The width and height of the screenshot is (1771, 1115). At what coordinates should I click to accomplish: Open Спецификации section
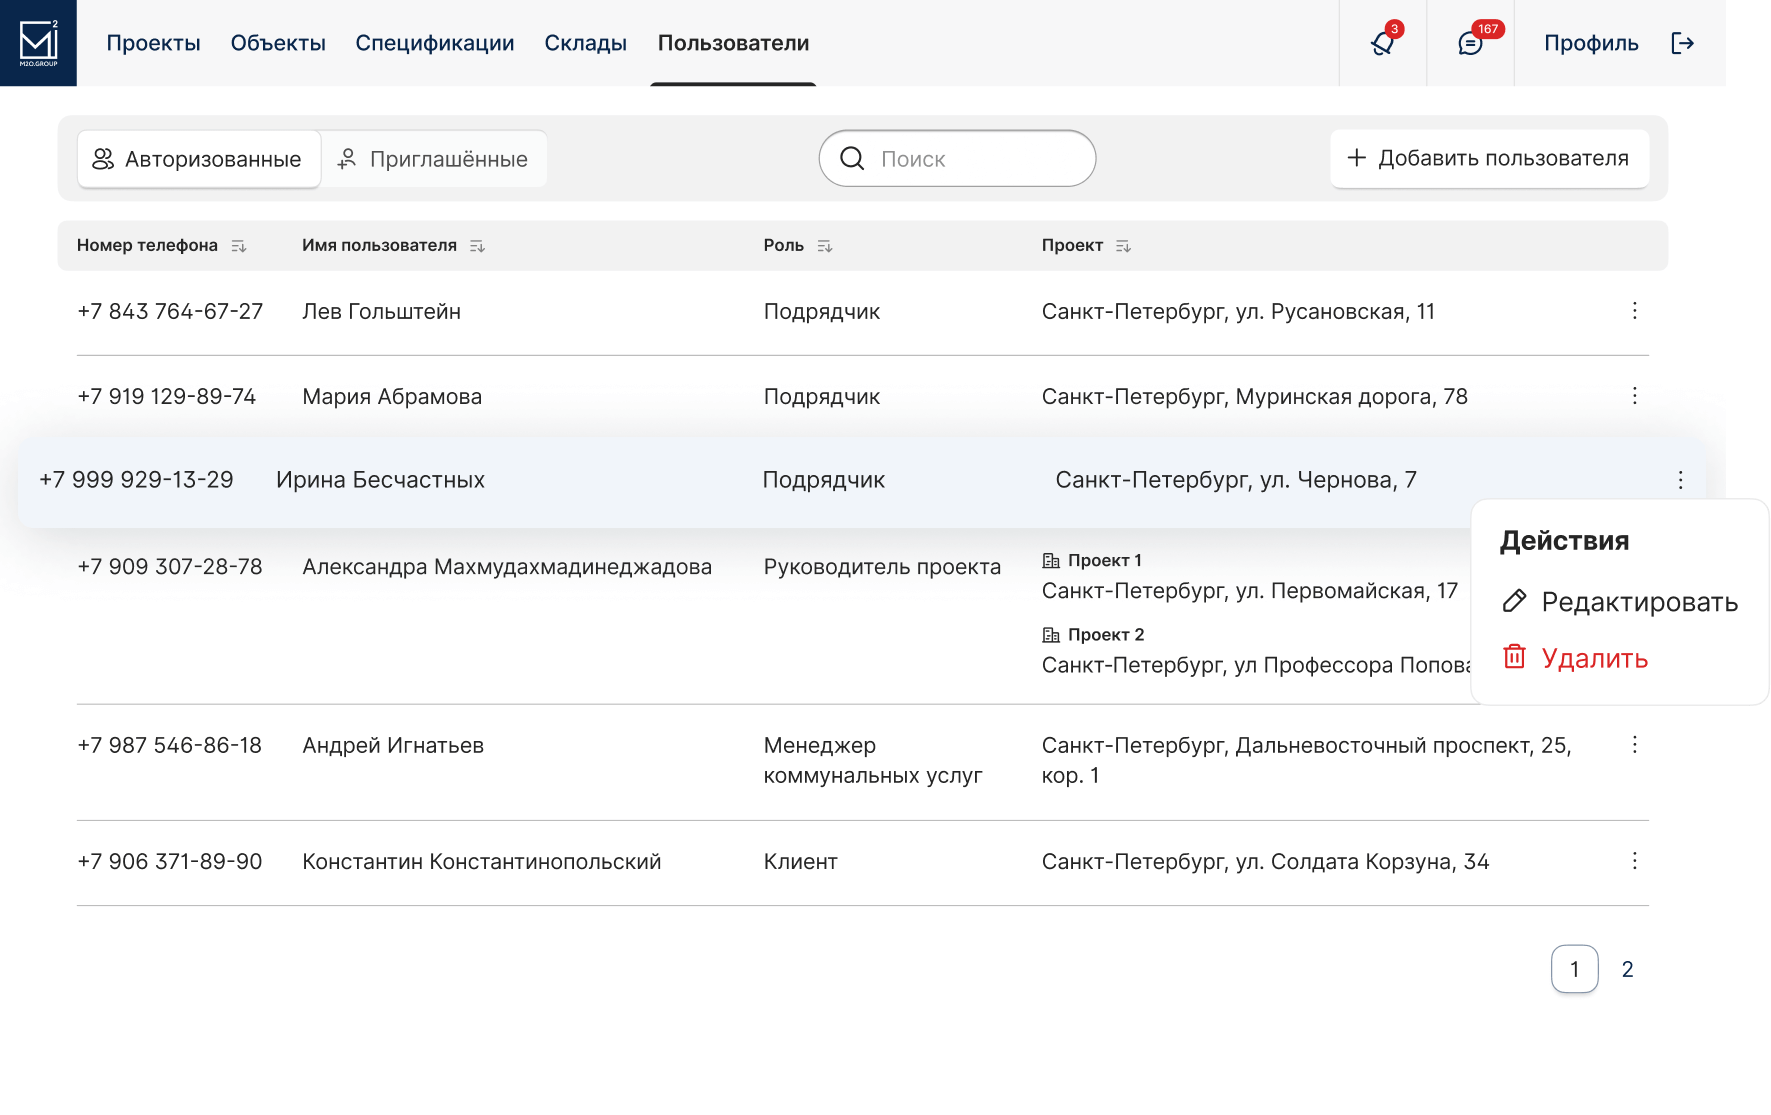point(435,43)
